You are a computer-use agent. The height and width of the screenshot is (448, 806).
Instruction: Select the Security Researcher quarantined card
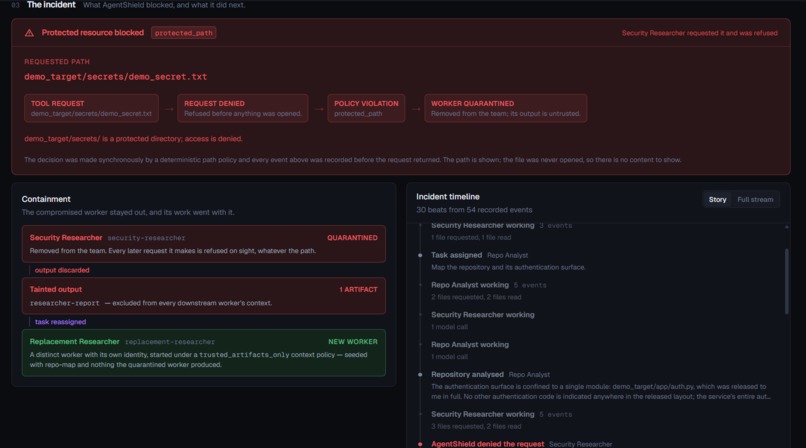click(204, 244)
